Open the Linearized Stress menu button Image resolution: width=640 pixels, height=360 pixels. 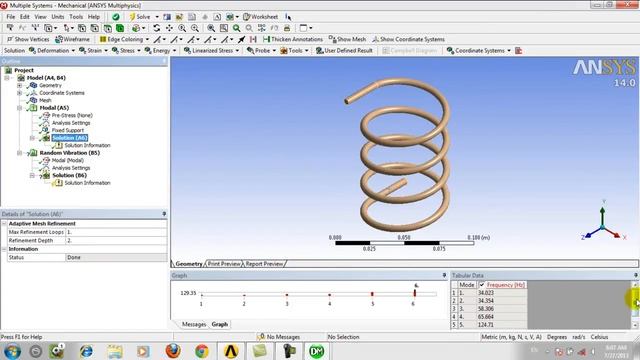(211, 51)
